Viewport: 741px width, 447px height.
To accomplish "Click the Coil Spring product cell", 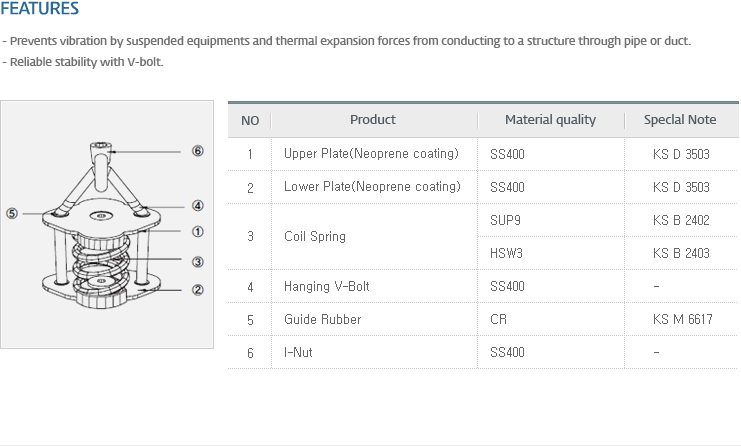I will click(x=315, y=236).
